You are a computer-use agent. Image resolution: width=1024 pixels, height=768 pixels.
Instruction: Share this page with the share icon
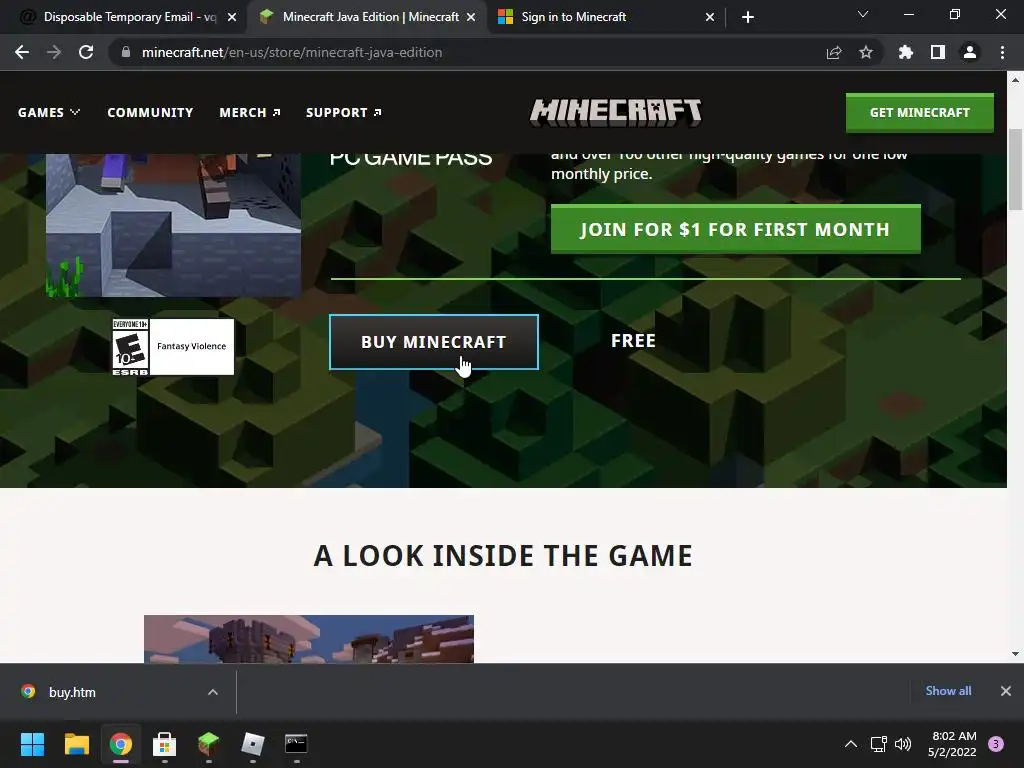pos(834,52)
